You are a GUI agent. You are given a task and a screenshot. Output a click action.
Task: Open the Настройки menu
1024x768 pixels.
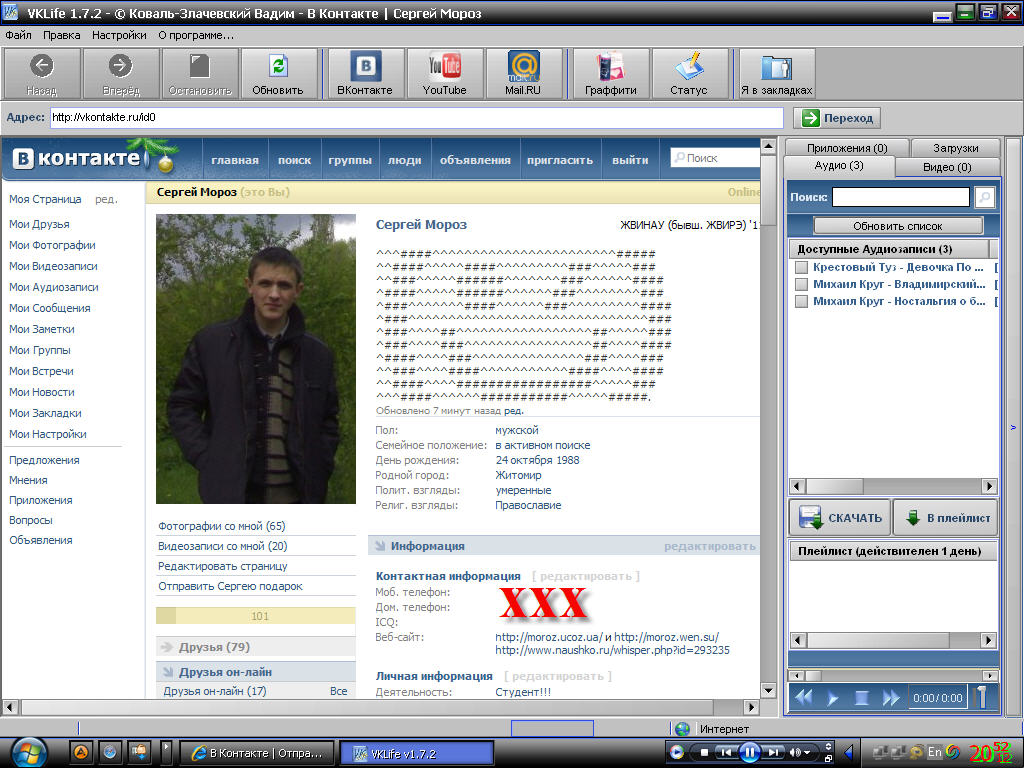pyautogui.click(x=119, y=35)
